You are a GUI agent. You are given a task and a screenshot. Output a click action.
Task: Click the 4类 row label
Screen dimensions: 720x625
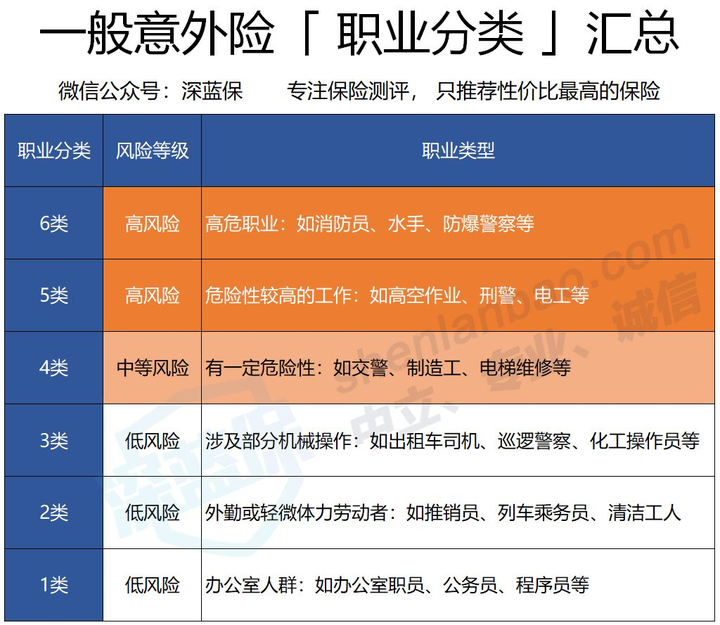coord(54,368)
